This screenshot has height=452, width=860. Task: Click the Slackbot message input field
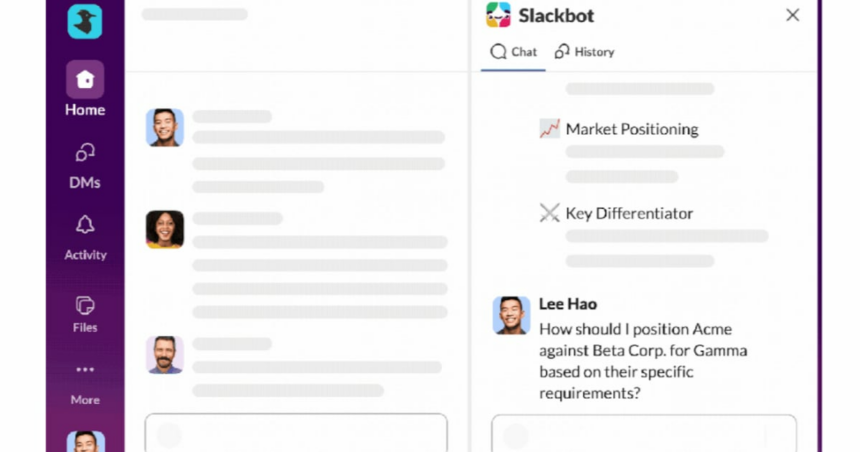tap(644, 434)
